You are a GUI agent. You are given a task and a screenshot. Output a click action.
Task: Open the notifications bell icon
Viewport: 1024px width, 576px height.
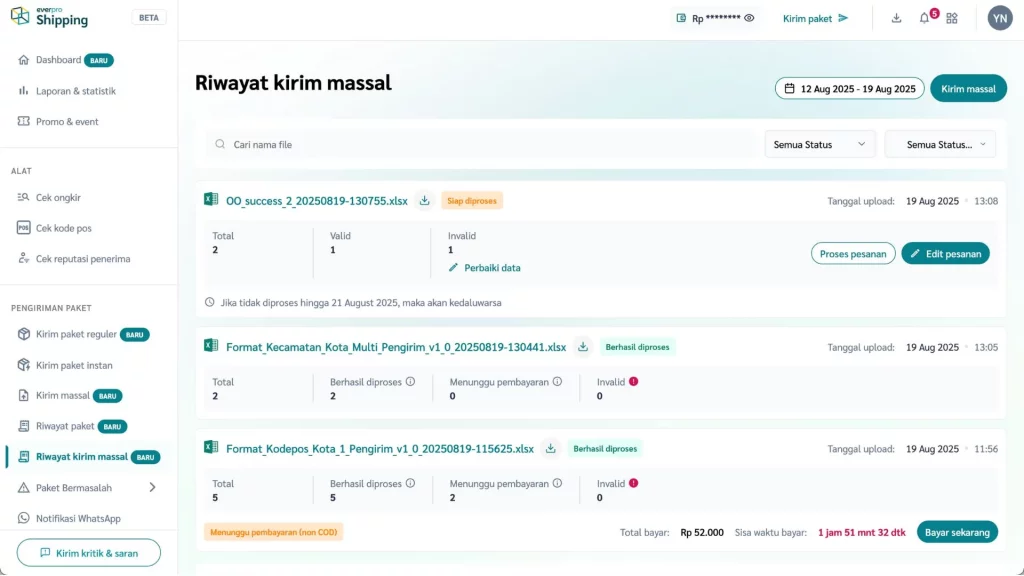(924, 18)
